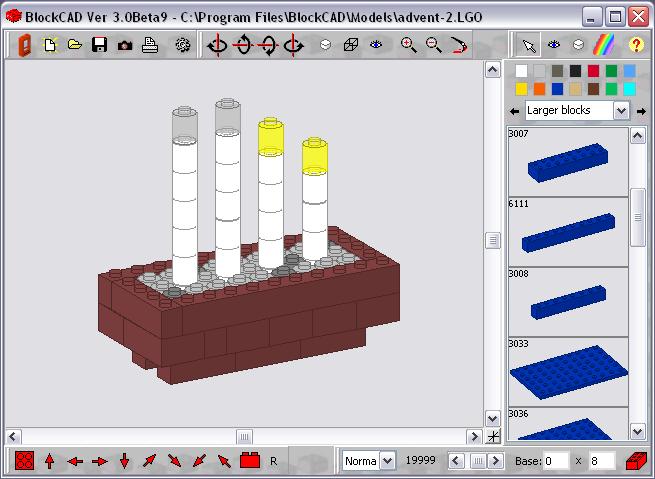The height and width of the screenshot is (479, 655).
Task: Click the red door exit icon
Action: coord(25,45)
